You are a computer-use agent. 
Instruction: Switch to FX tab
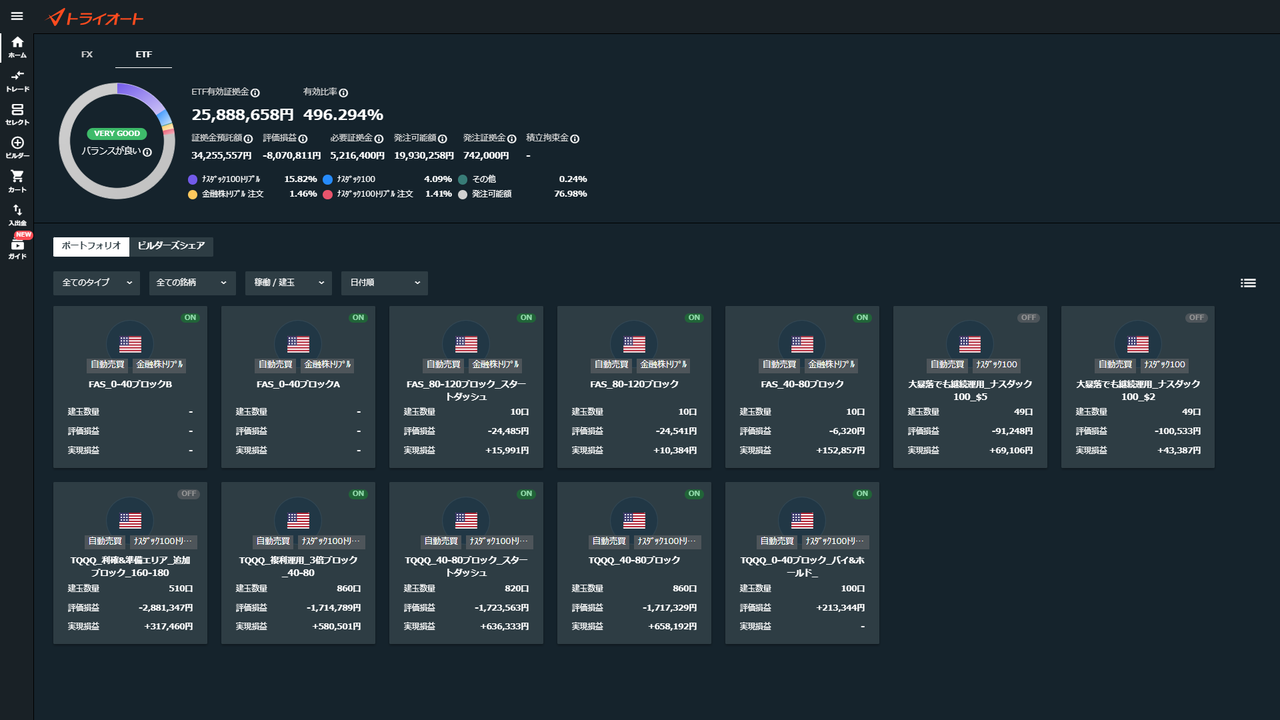[87, 54]
